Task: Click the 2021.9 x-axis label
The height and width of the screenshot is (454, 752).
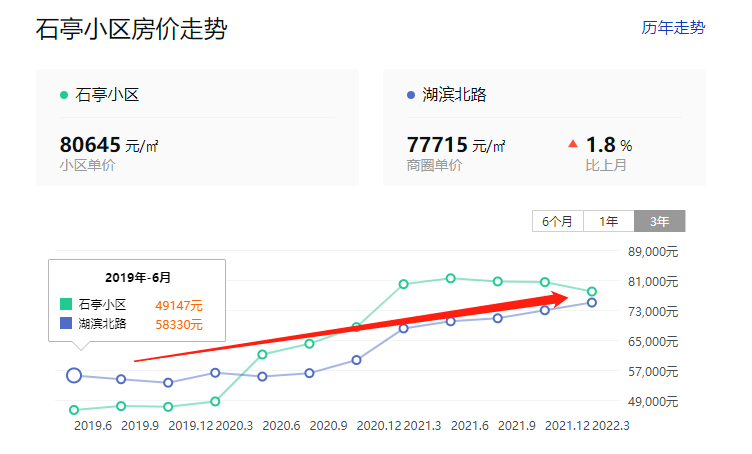Action: [x=517, y=426]
